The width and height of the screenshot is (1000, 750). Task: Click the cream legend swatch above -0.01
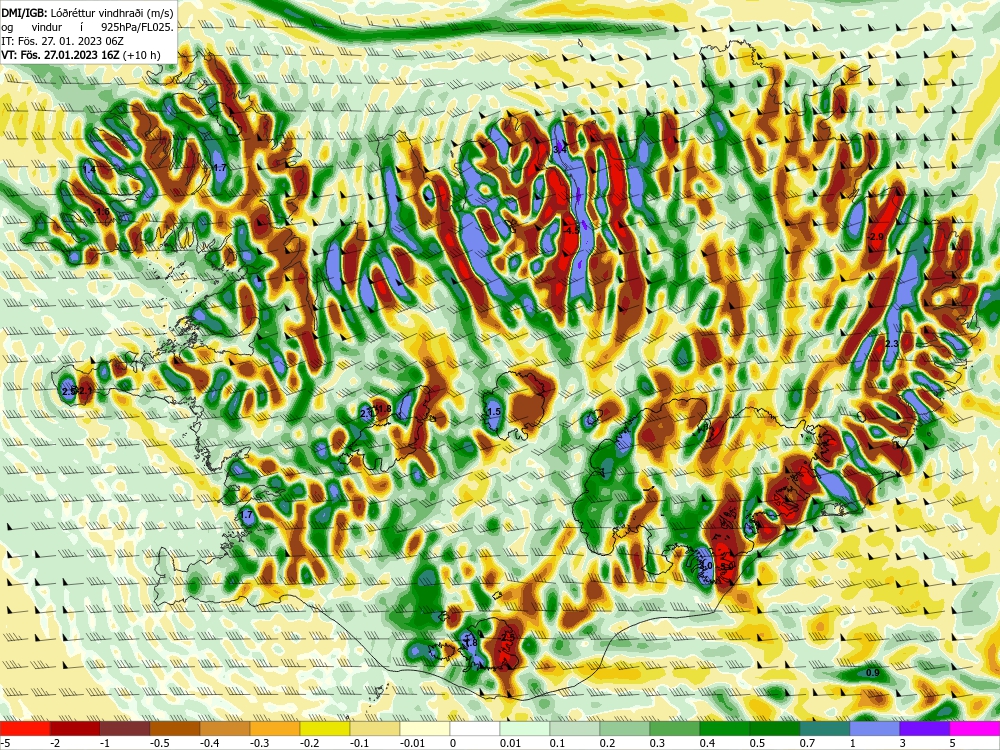pos(425,728)
